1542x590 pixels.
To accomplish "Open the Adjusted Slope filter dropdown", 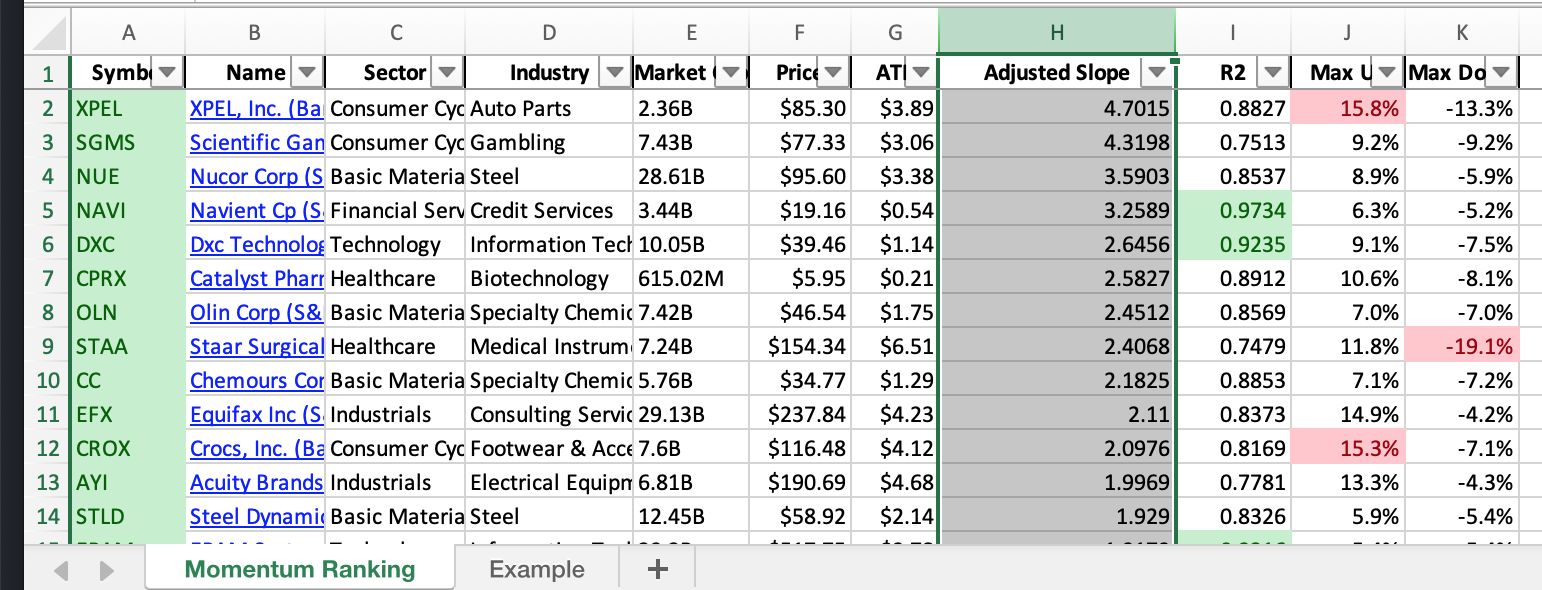I will pyautogui.click(x=1157, y=73).
